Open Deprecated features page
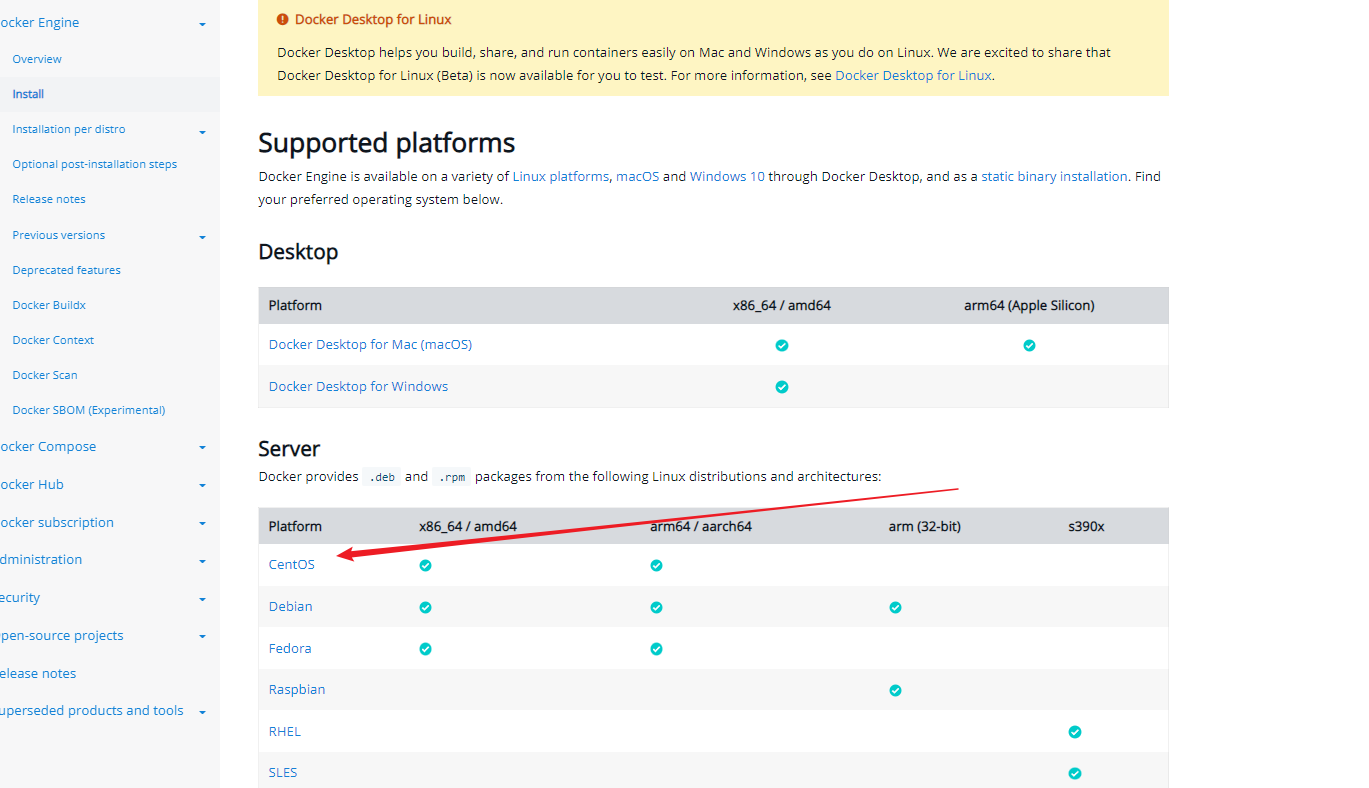The height and width of the screenshot is (788, 1369). [66, 270]
